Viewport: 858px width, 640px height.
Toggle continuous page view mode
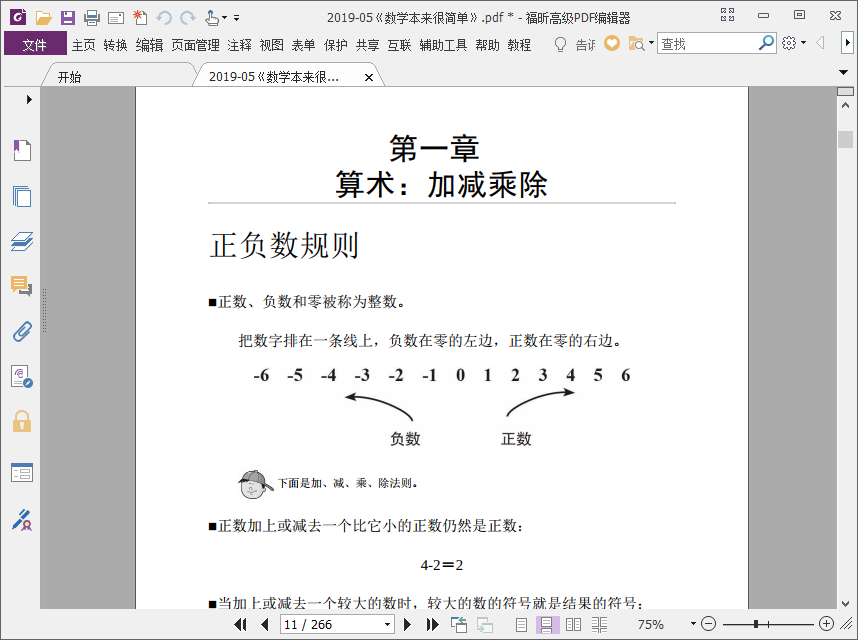click(x=546, y=624)
